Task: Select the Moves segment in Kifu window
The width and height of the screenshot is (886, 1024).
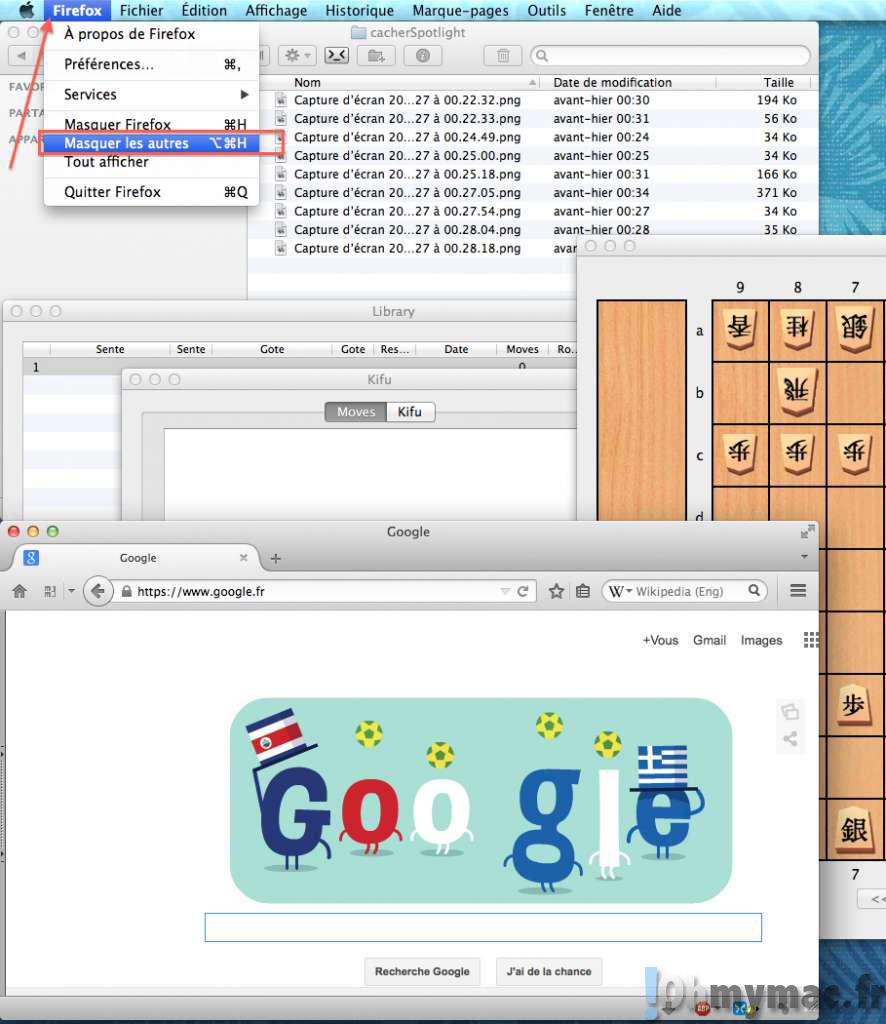Action: pos(356,412)
